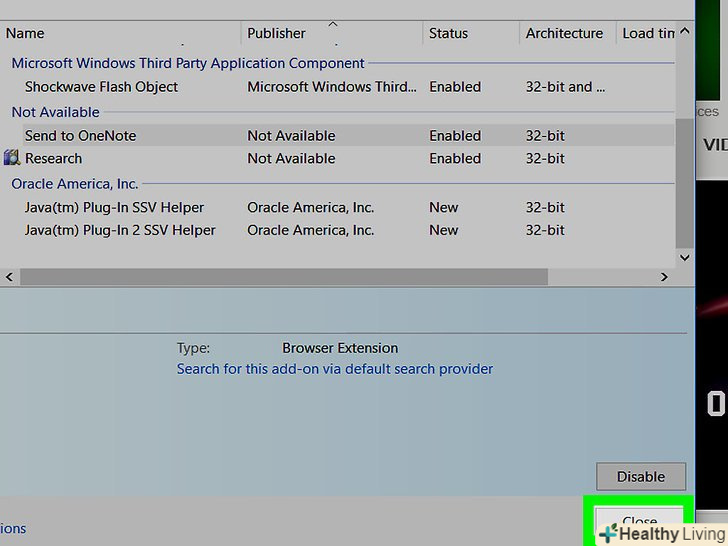Close the Manage Add-ons dialog
Screen dimensions: 728x546
pyautogui.click(x=639, y=521)
